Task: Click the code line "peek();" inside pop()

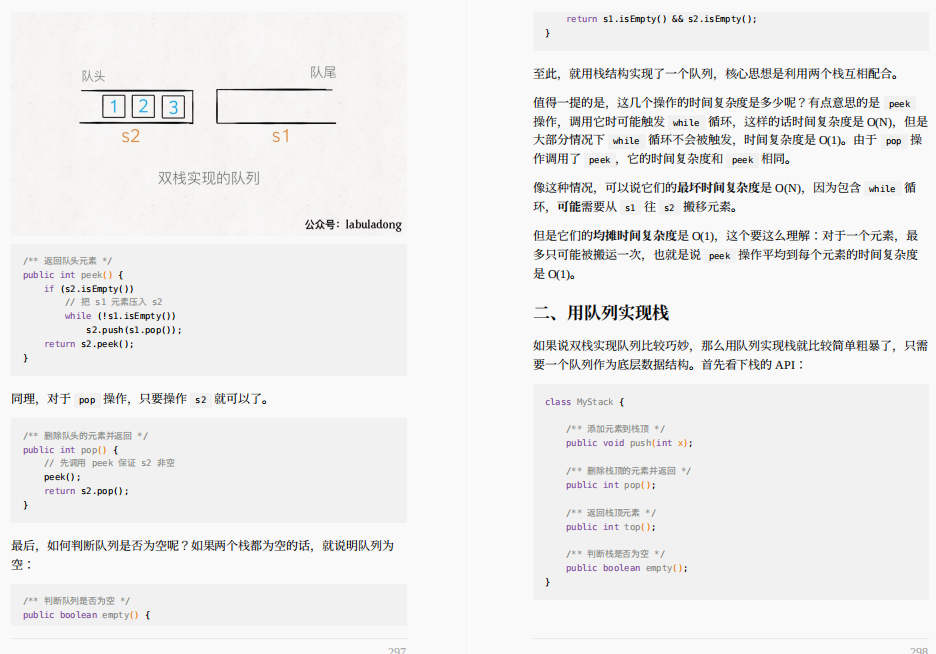Action: (62, 477)
